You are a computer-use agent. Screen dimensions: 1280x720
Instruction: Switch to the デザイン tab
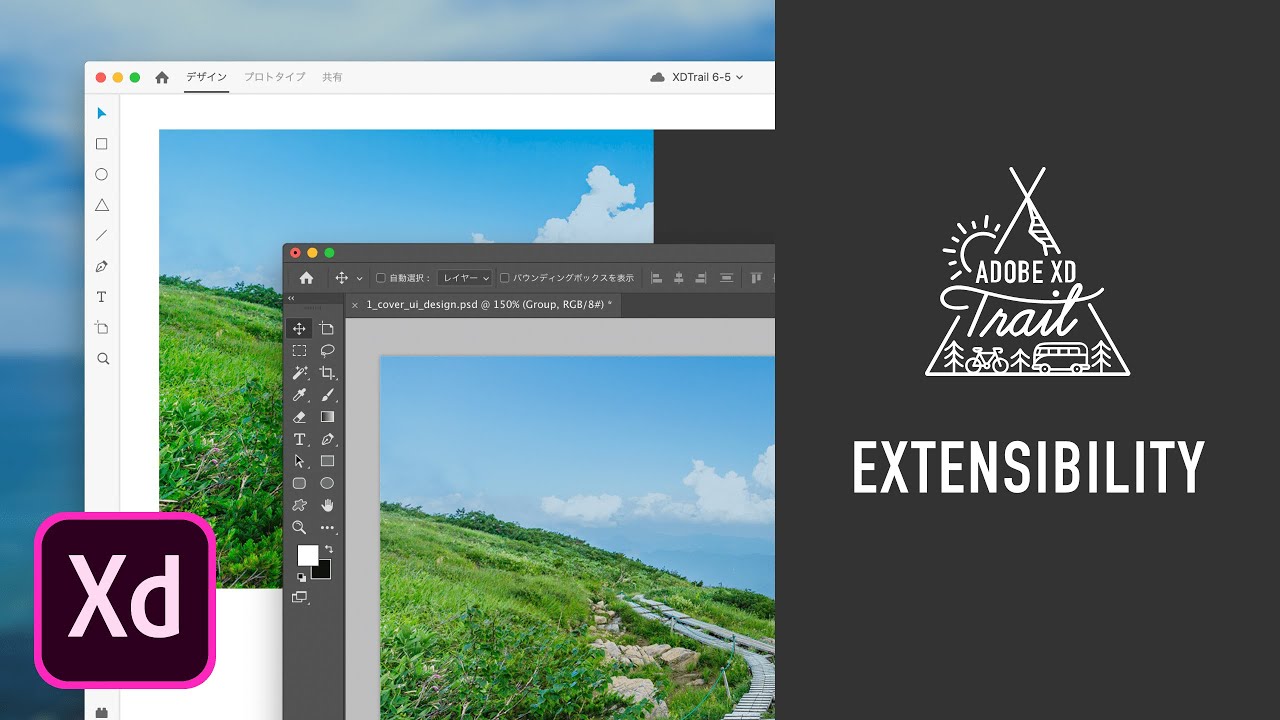coord(207,77)
